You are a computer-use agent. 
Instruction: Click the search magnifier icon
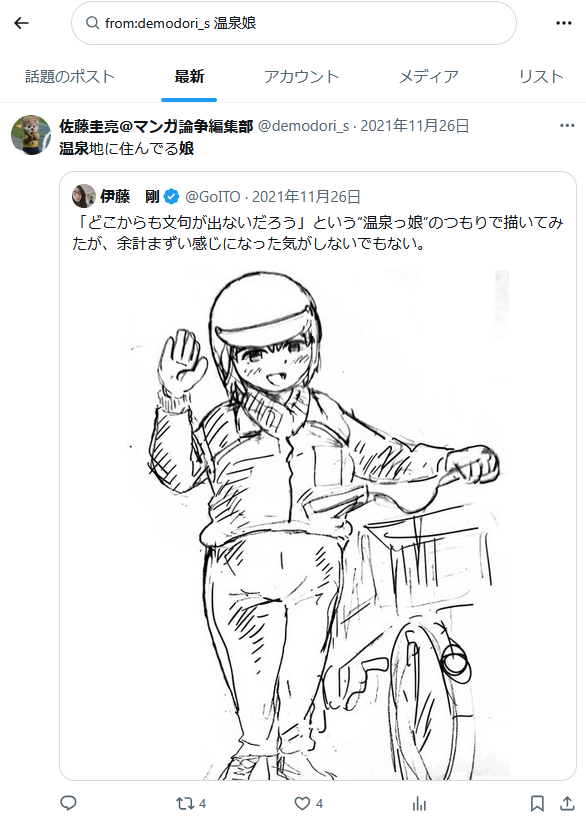coord(92,23)
